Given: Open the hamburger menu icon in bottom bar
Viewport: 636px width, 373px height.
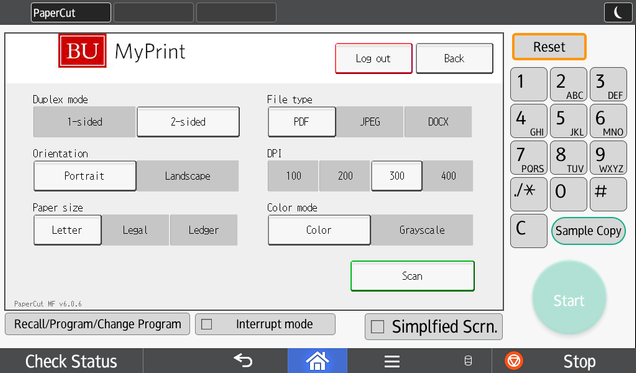Looking at the screenshot, I should (x=392, y=361).
